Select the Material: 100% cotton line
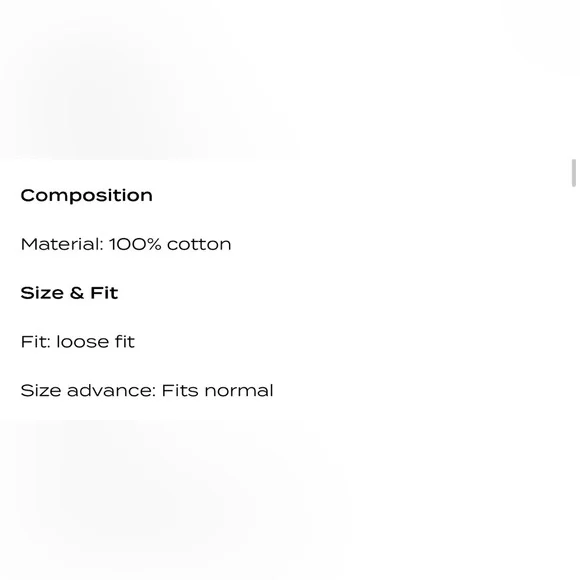This screenshot has width=580, height=580. [x=126, y=244]
